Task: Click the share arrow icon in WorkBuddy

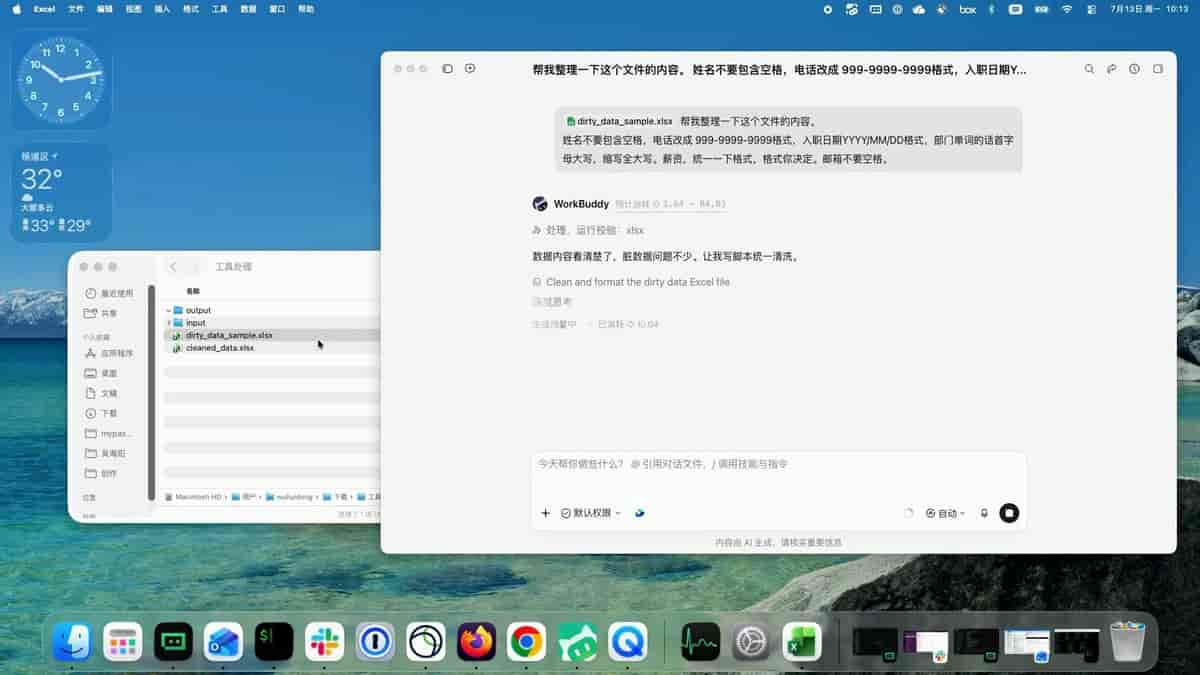Action: 1112,69
